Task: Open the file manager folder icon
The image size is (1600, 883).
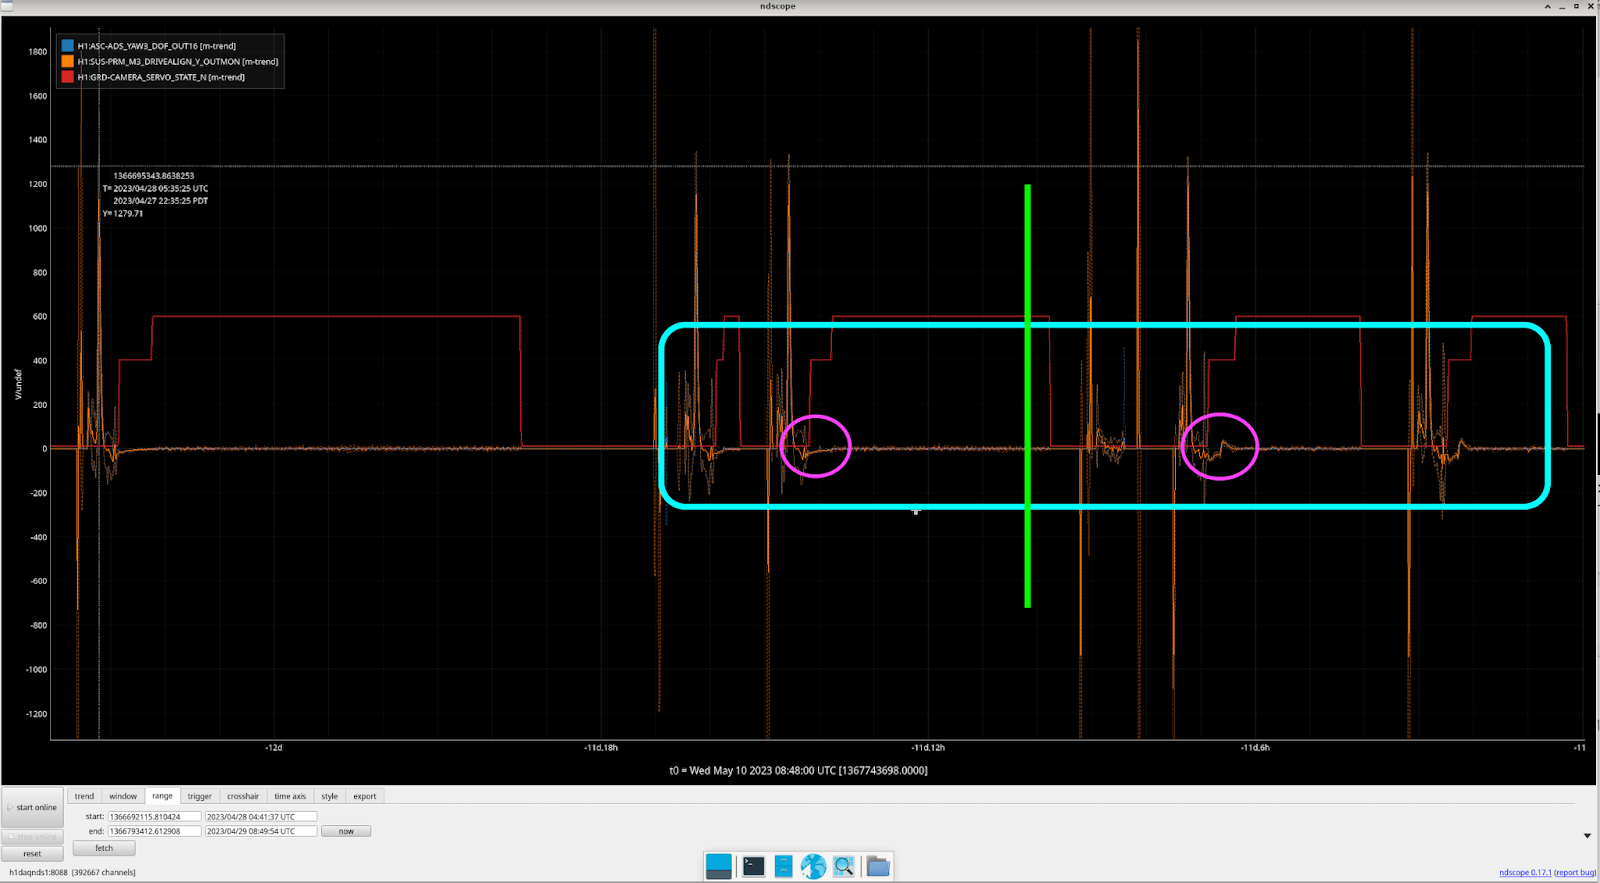Action: pyautogui.click(x=878, y=866)
